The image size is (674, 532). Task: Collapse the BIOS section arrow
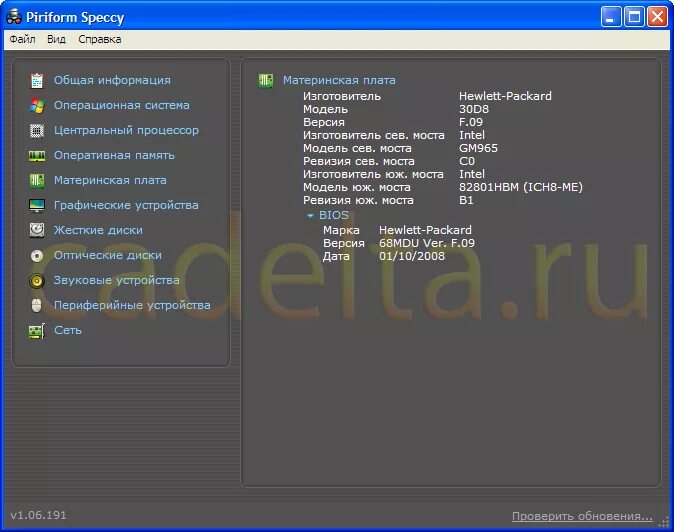coord(310,216)
